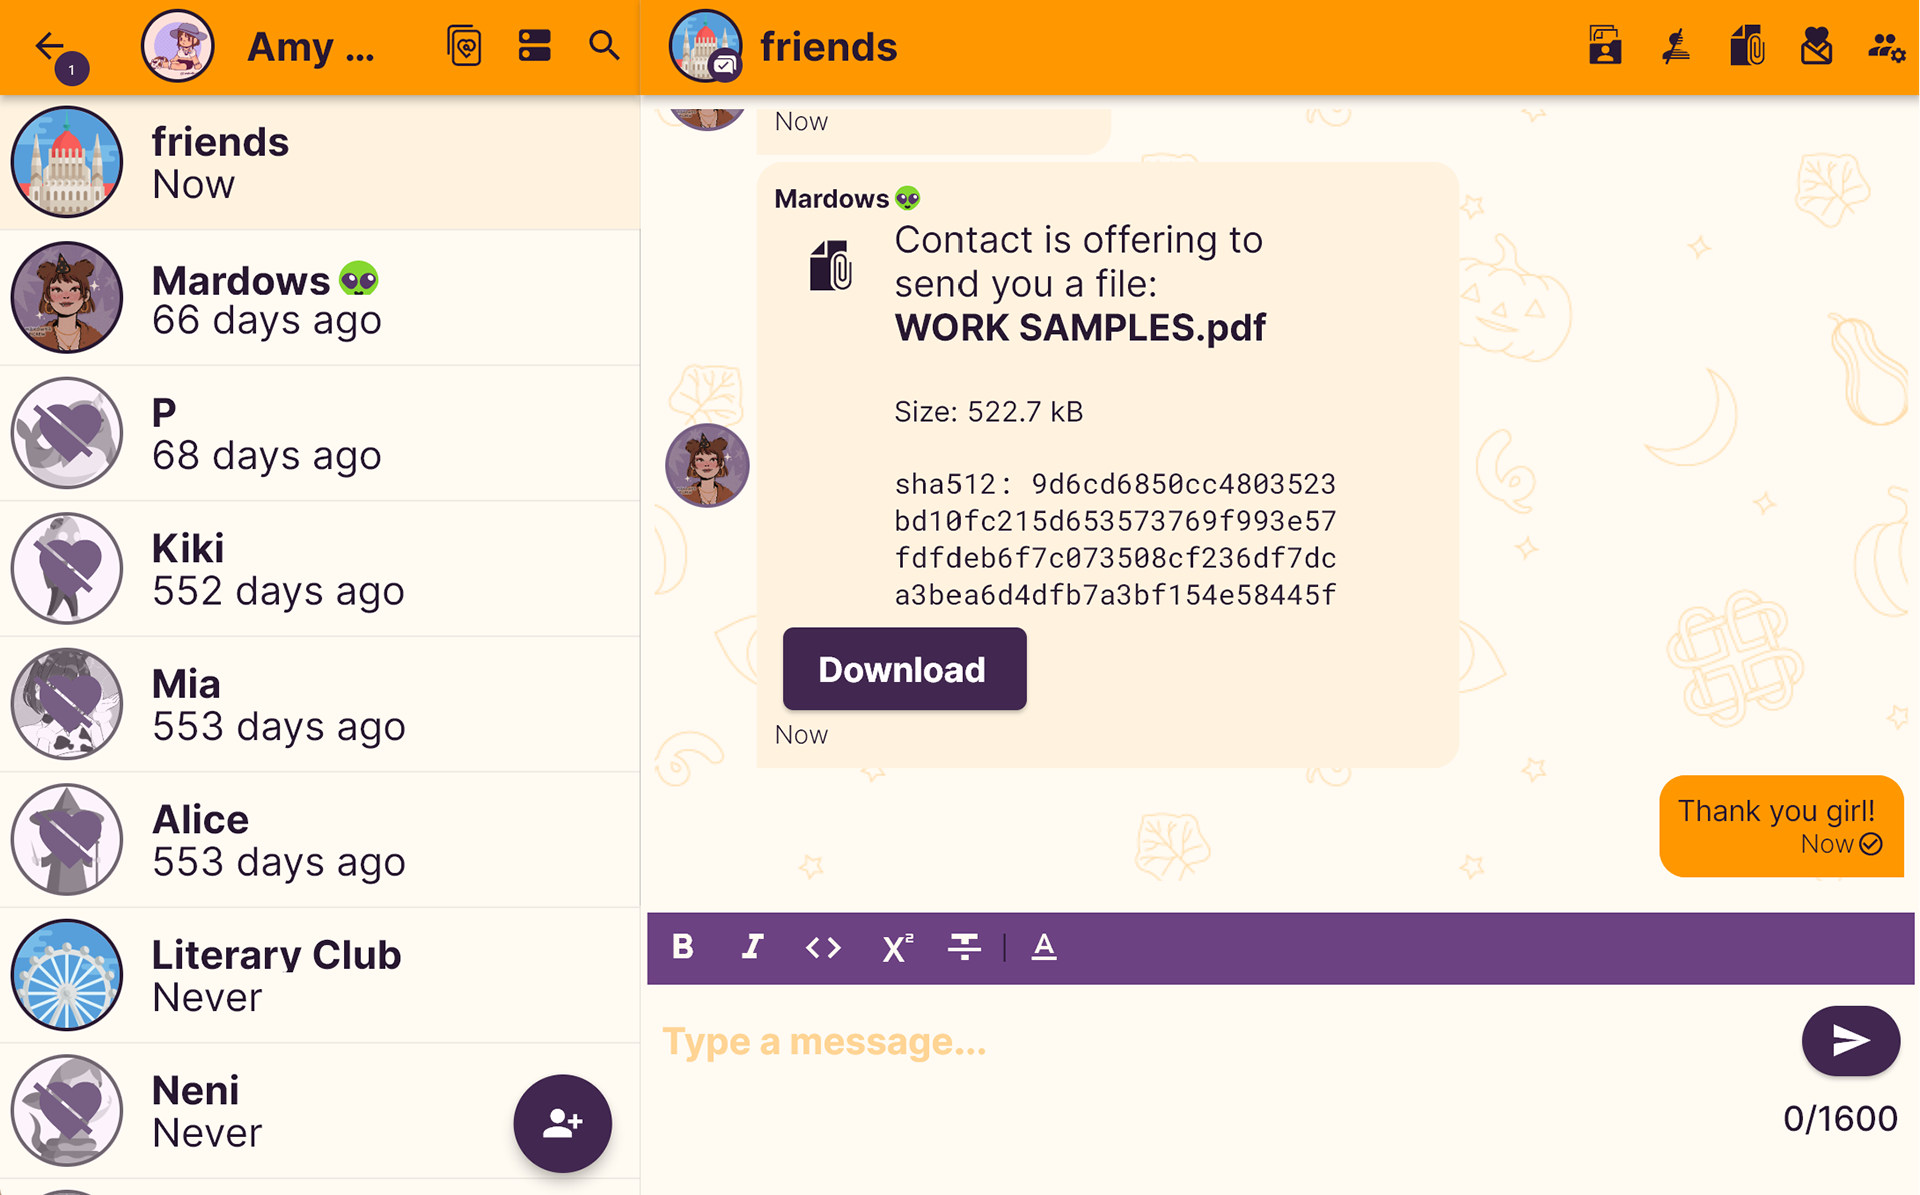Toggle bold text formatting
Image resolution: width=1920 pixels, height=1195 pixels.
(x=683, y=947)
